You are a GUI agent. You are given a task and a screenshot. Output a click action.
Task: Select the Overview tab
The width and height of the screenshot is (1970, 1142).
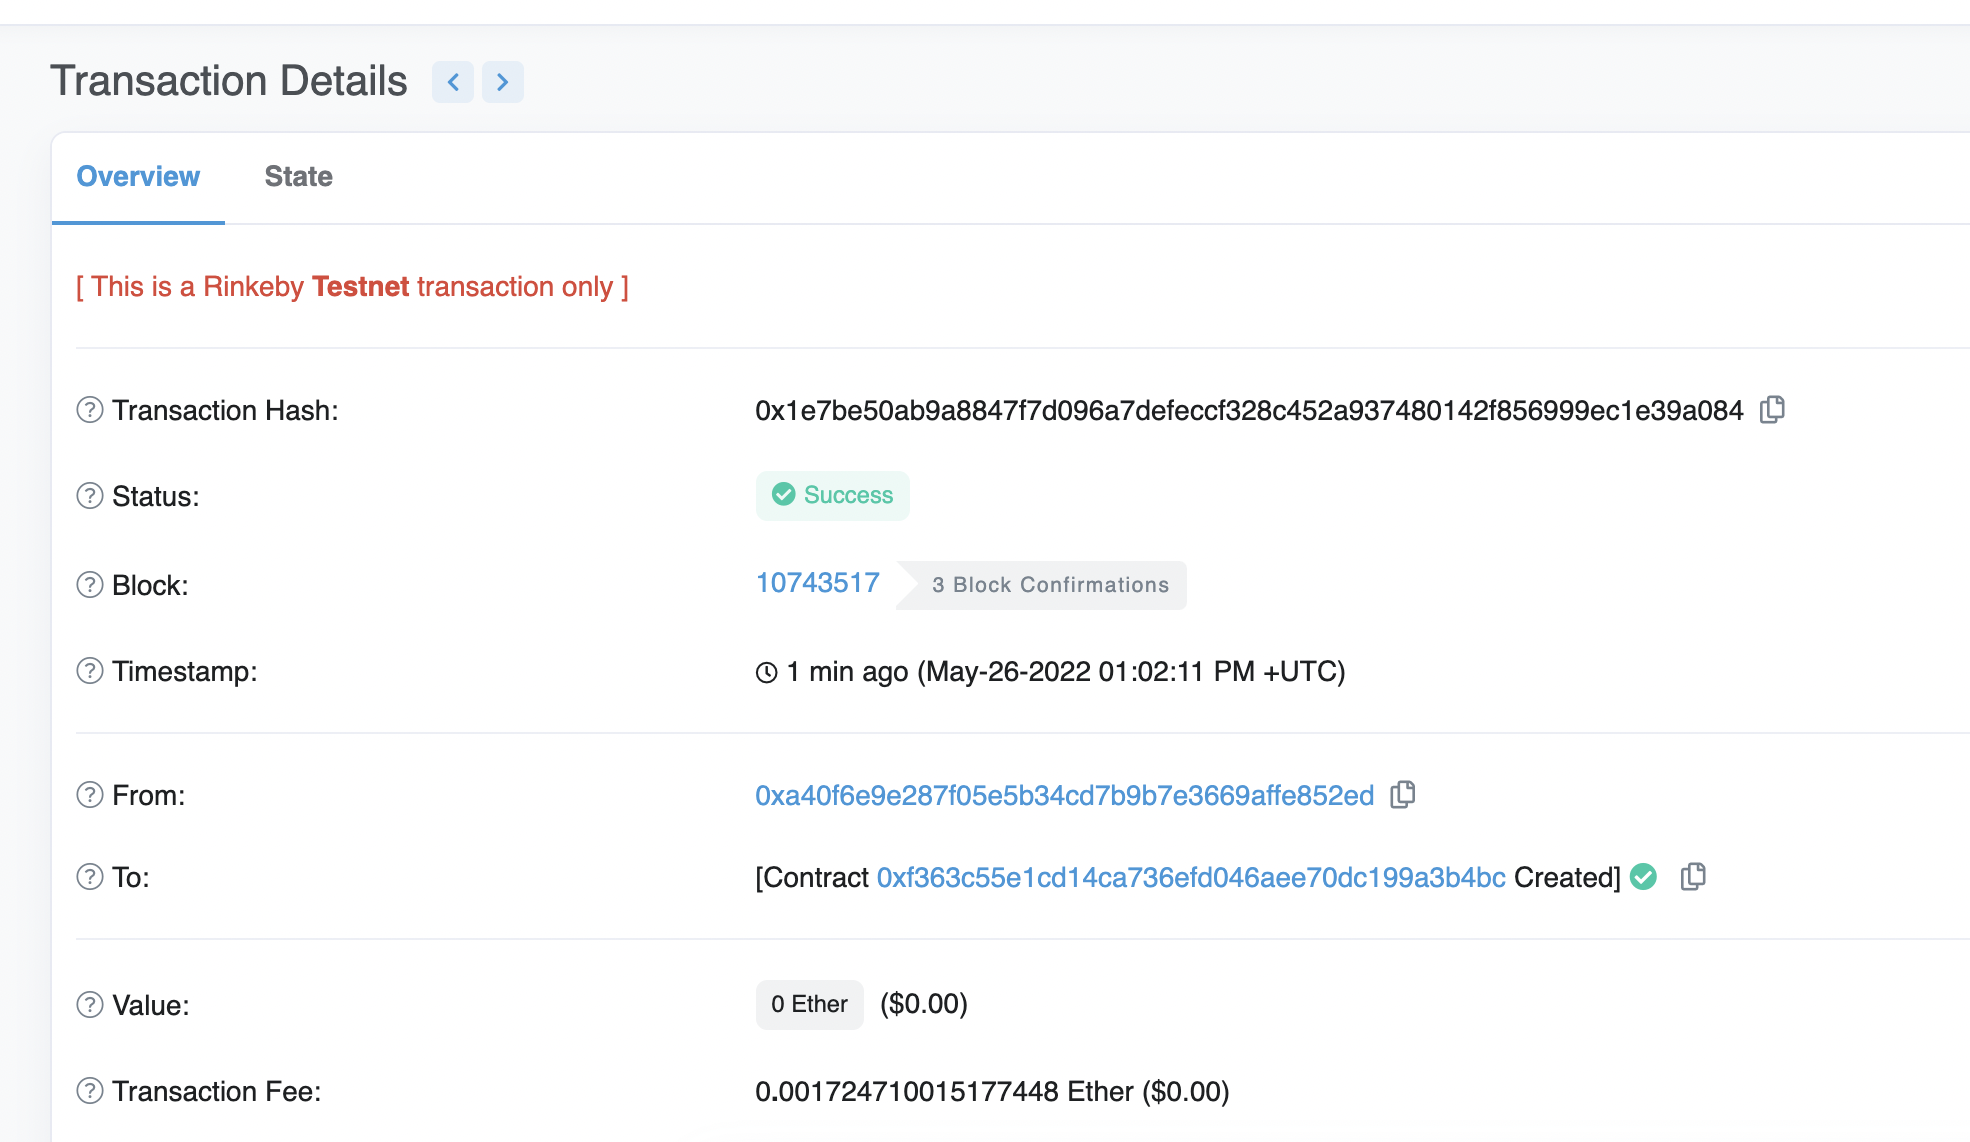pos(138,177)
